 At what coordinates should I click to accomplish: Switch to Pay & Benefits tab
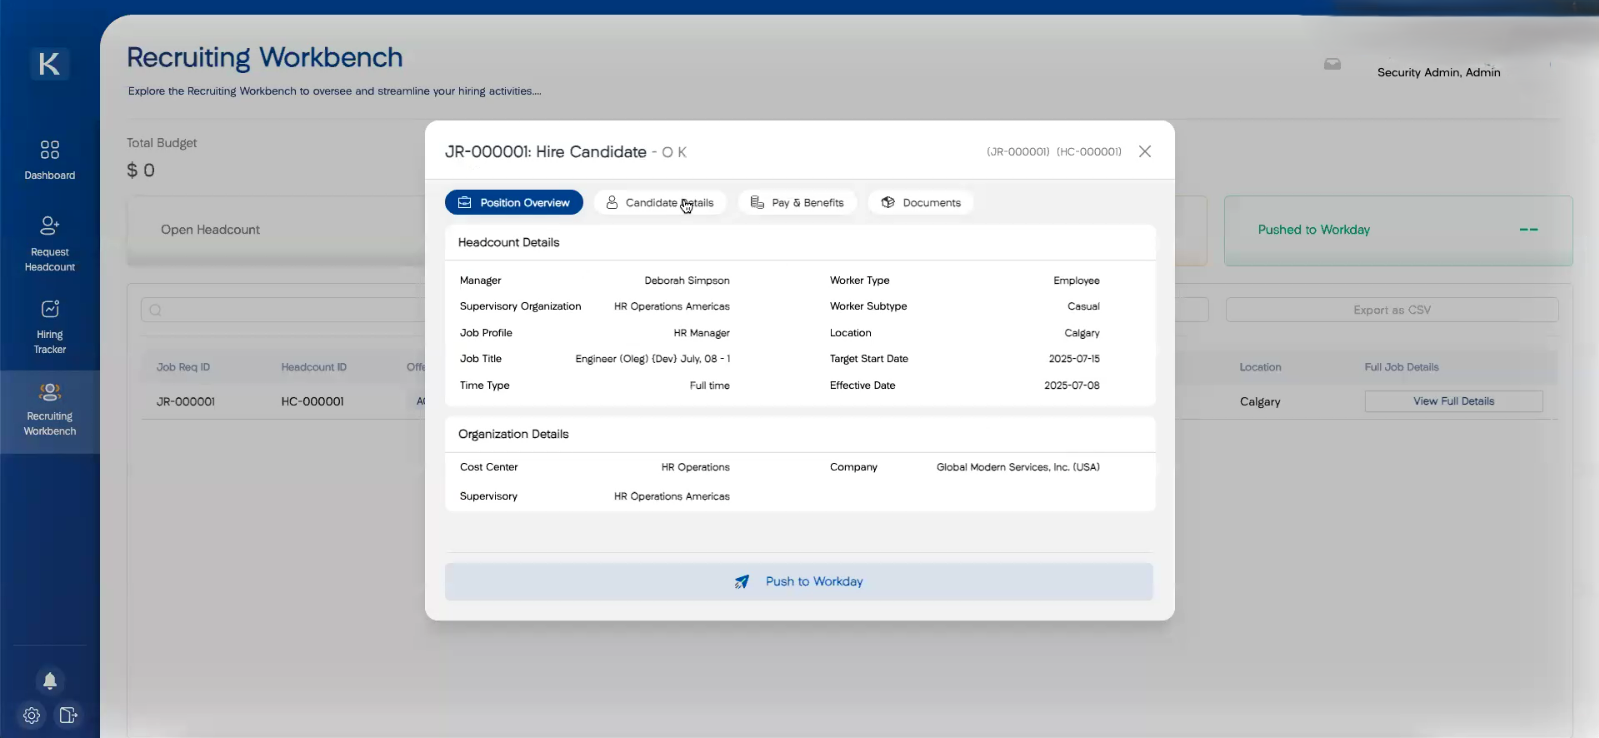click(x=797, y=202)
